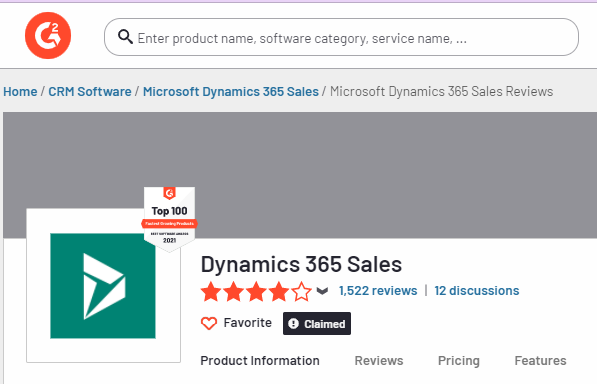
Task: Click the G2 logo icon
Action: 48,35
